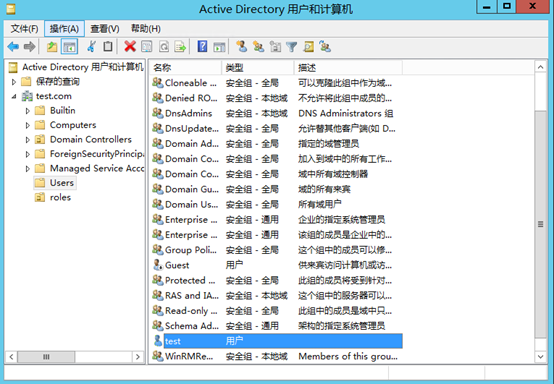
Task: Expand the 保存的查询 tree node
Action: (14, 82)
